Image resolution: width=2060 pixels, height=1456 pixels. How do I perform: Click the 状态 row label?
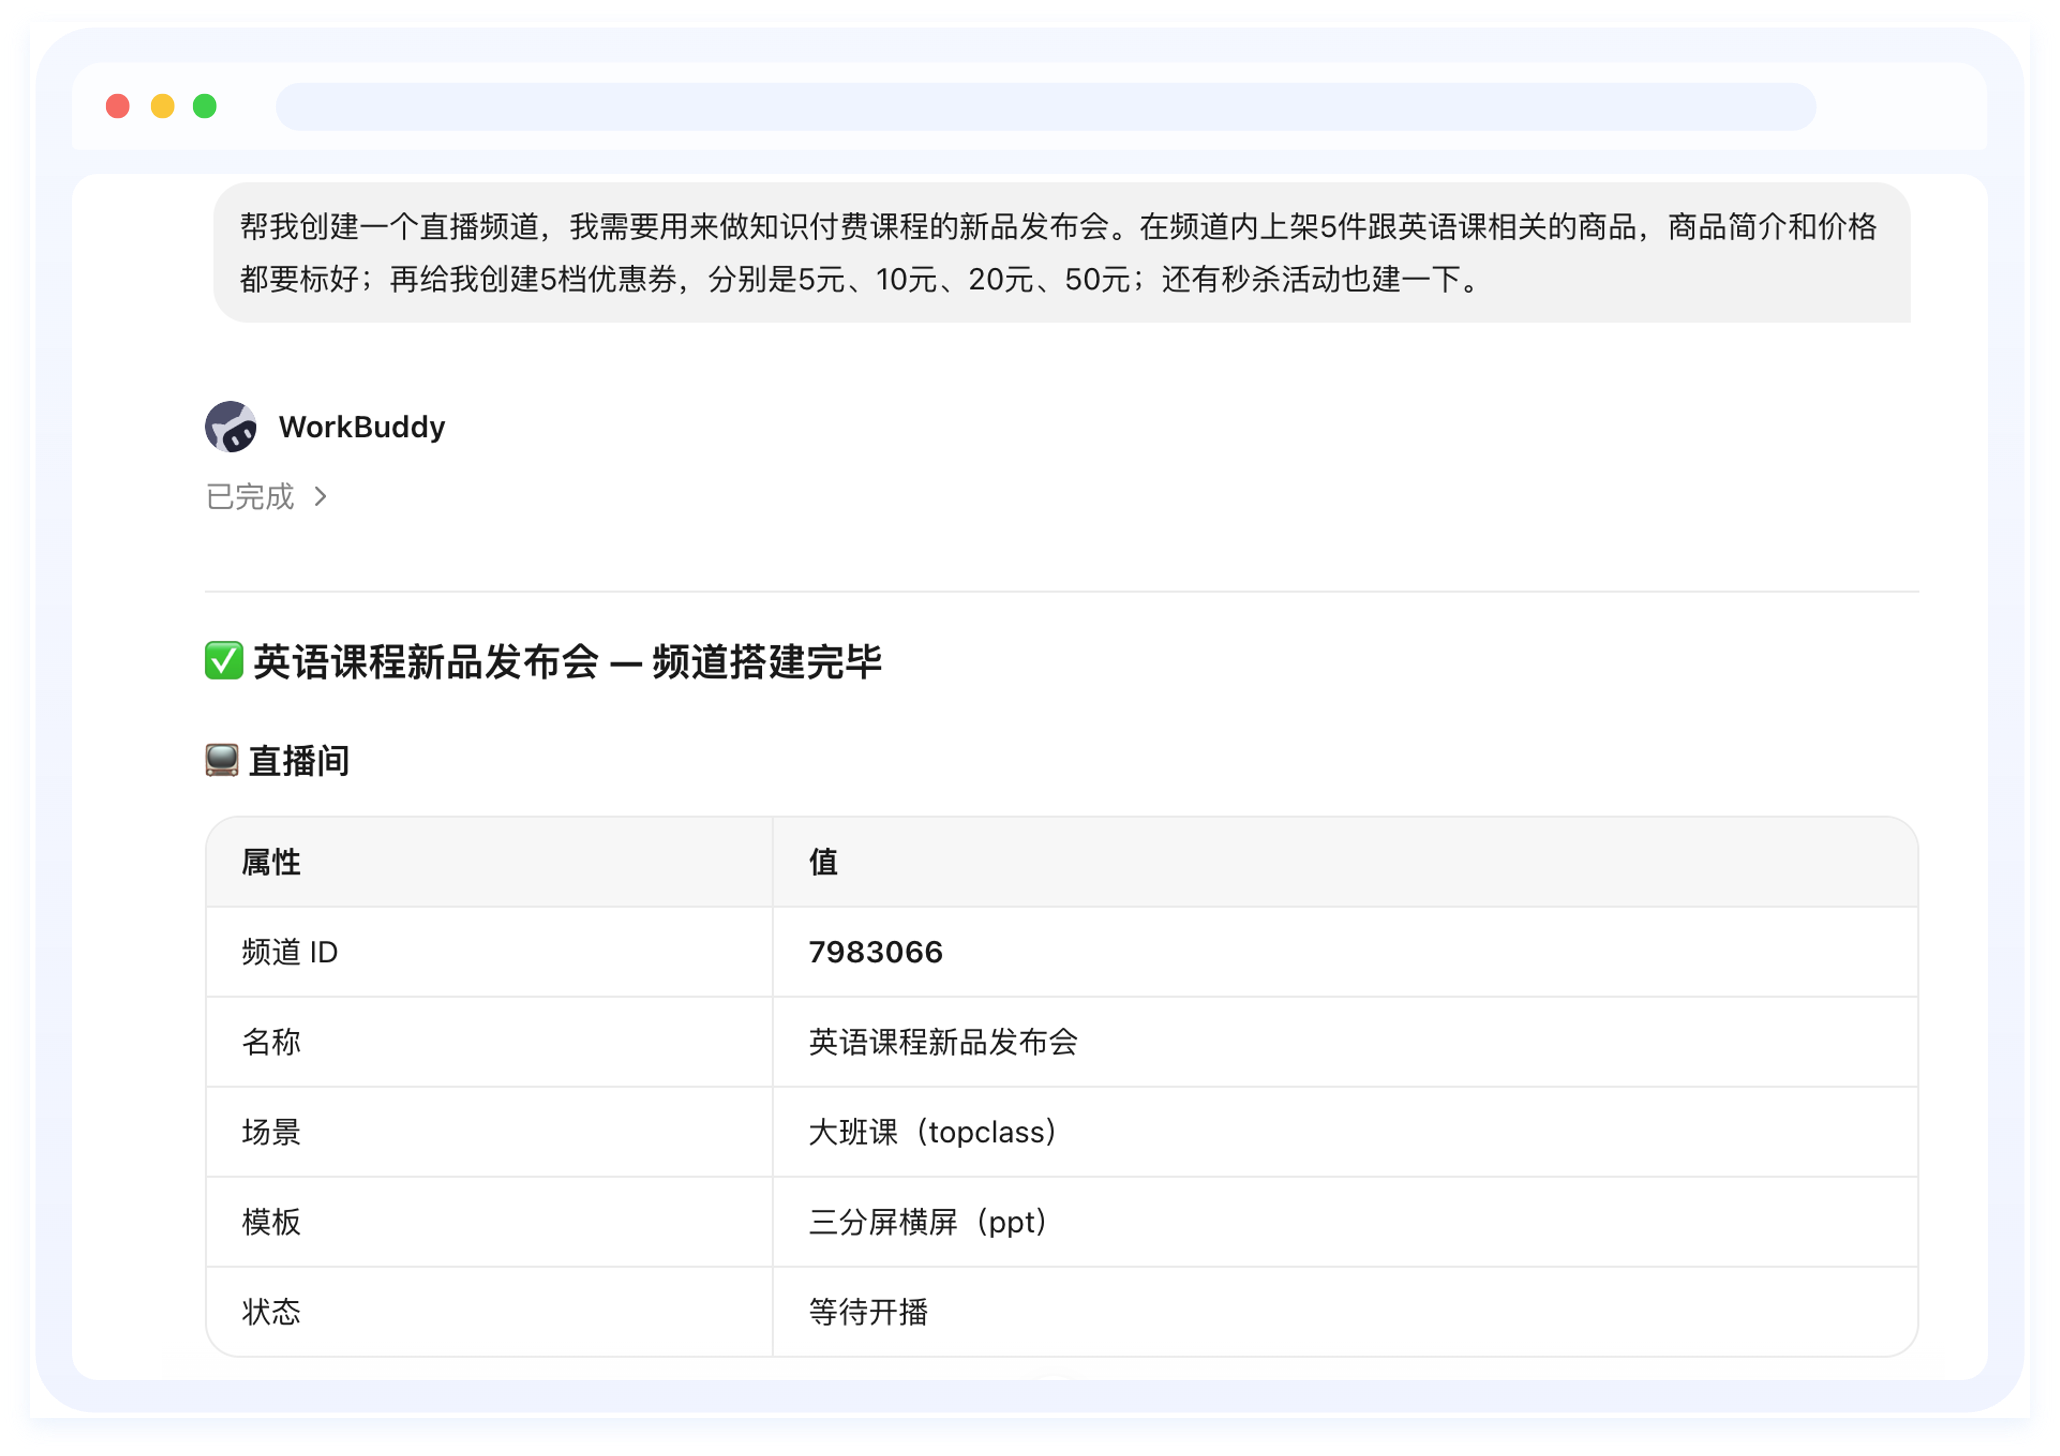point(271,1312)
